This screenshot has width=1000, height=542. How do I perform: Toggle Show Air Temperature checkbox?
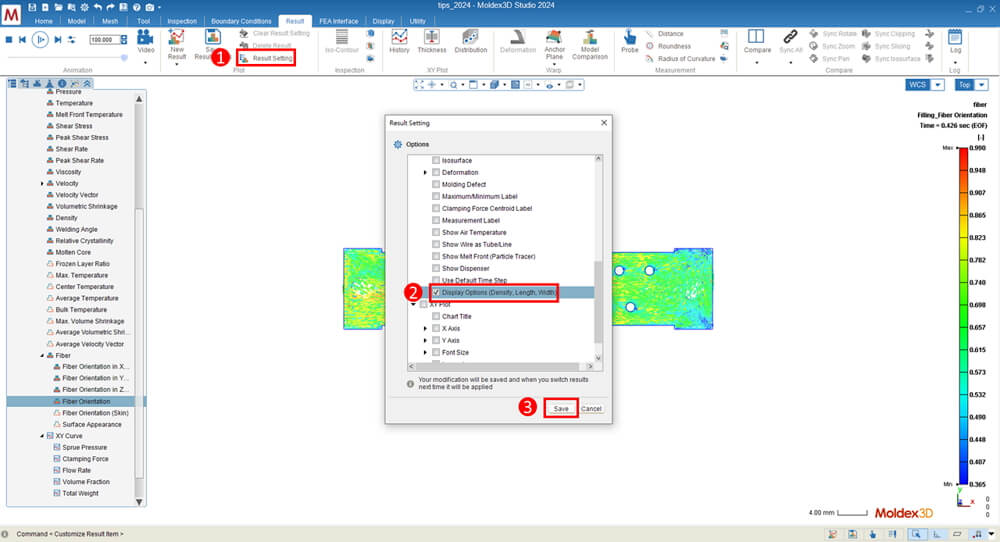[436, 232]
